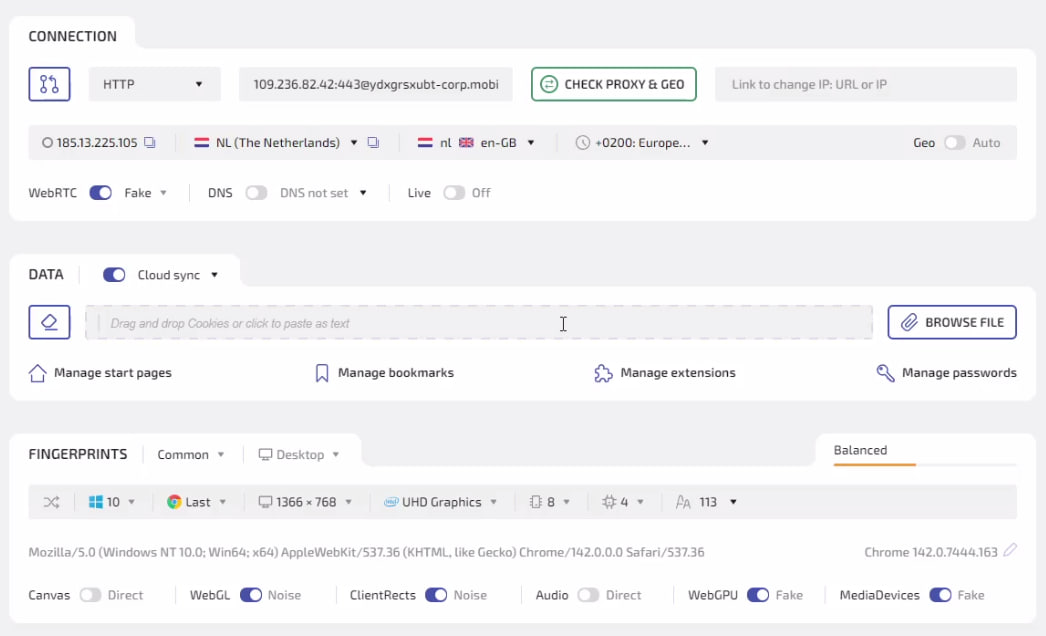
Task: Click the eraser clear cookies button
Action: click(x=49, y=322)
